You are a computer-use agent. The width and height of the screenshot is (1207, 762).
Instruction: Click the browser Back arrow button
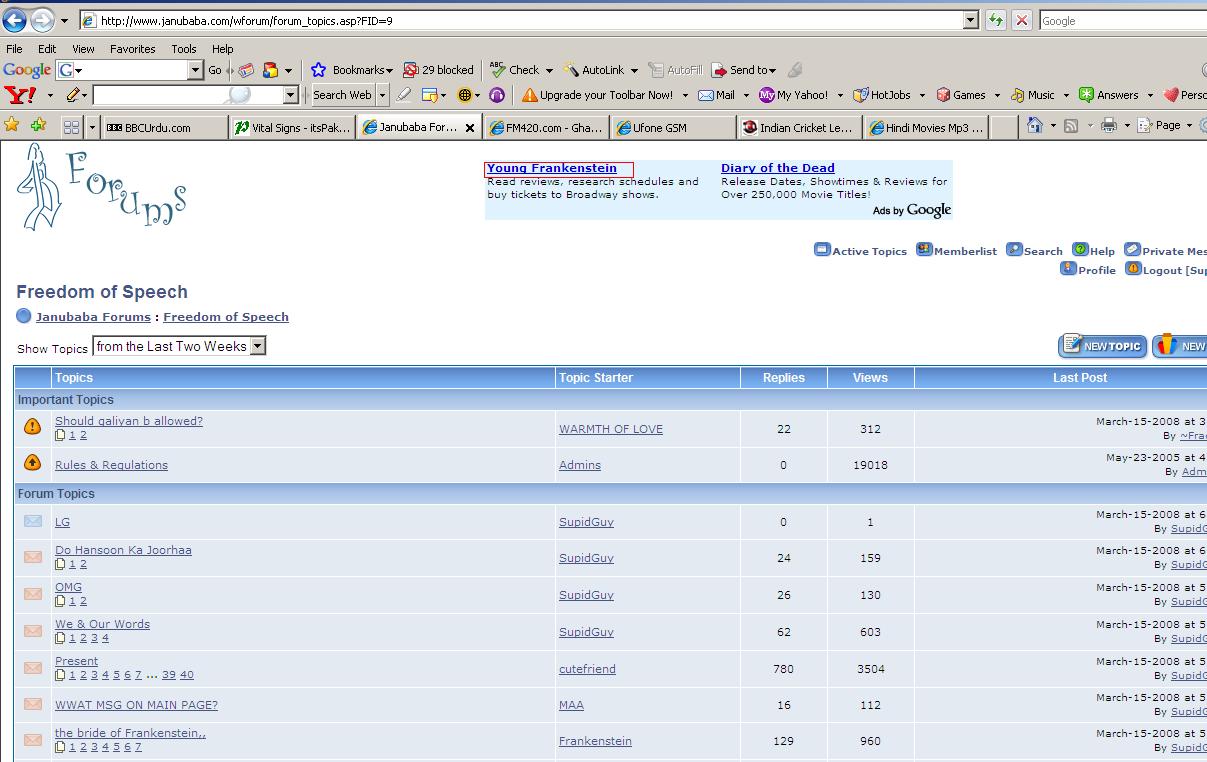pos(14,20)
